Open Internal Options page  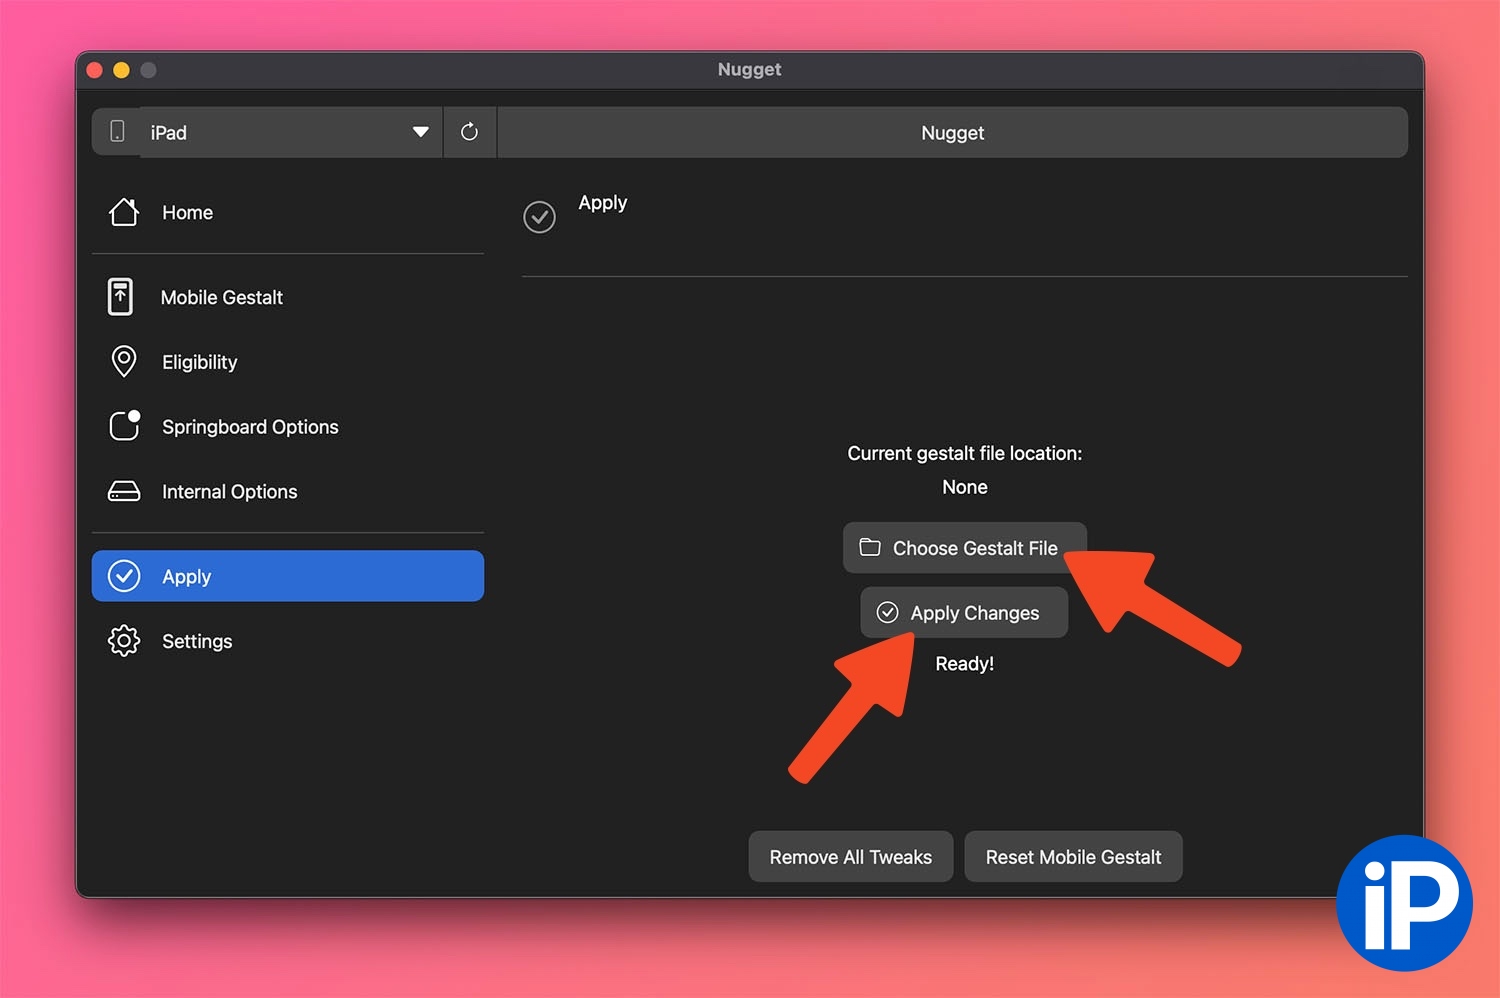point(288,491)
